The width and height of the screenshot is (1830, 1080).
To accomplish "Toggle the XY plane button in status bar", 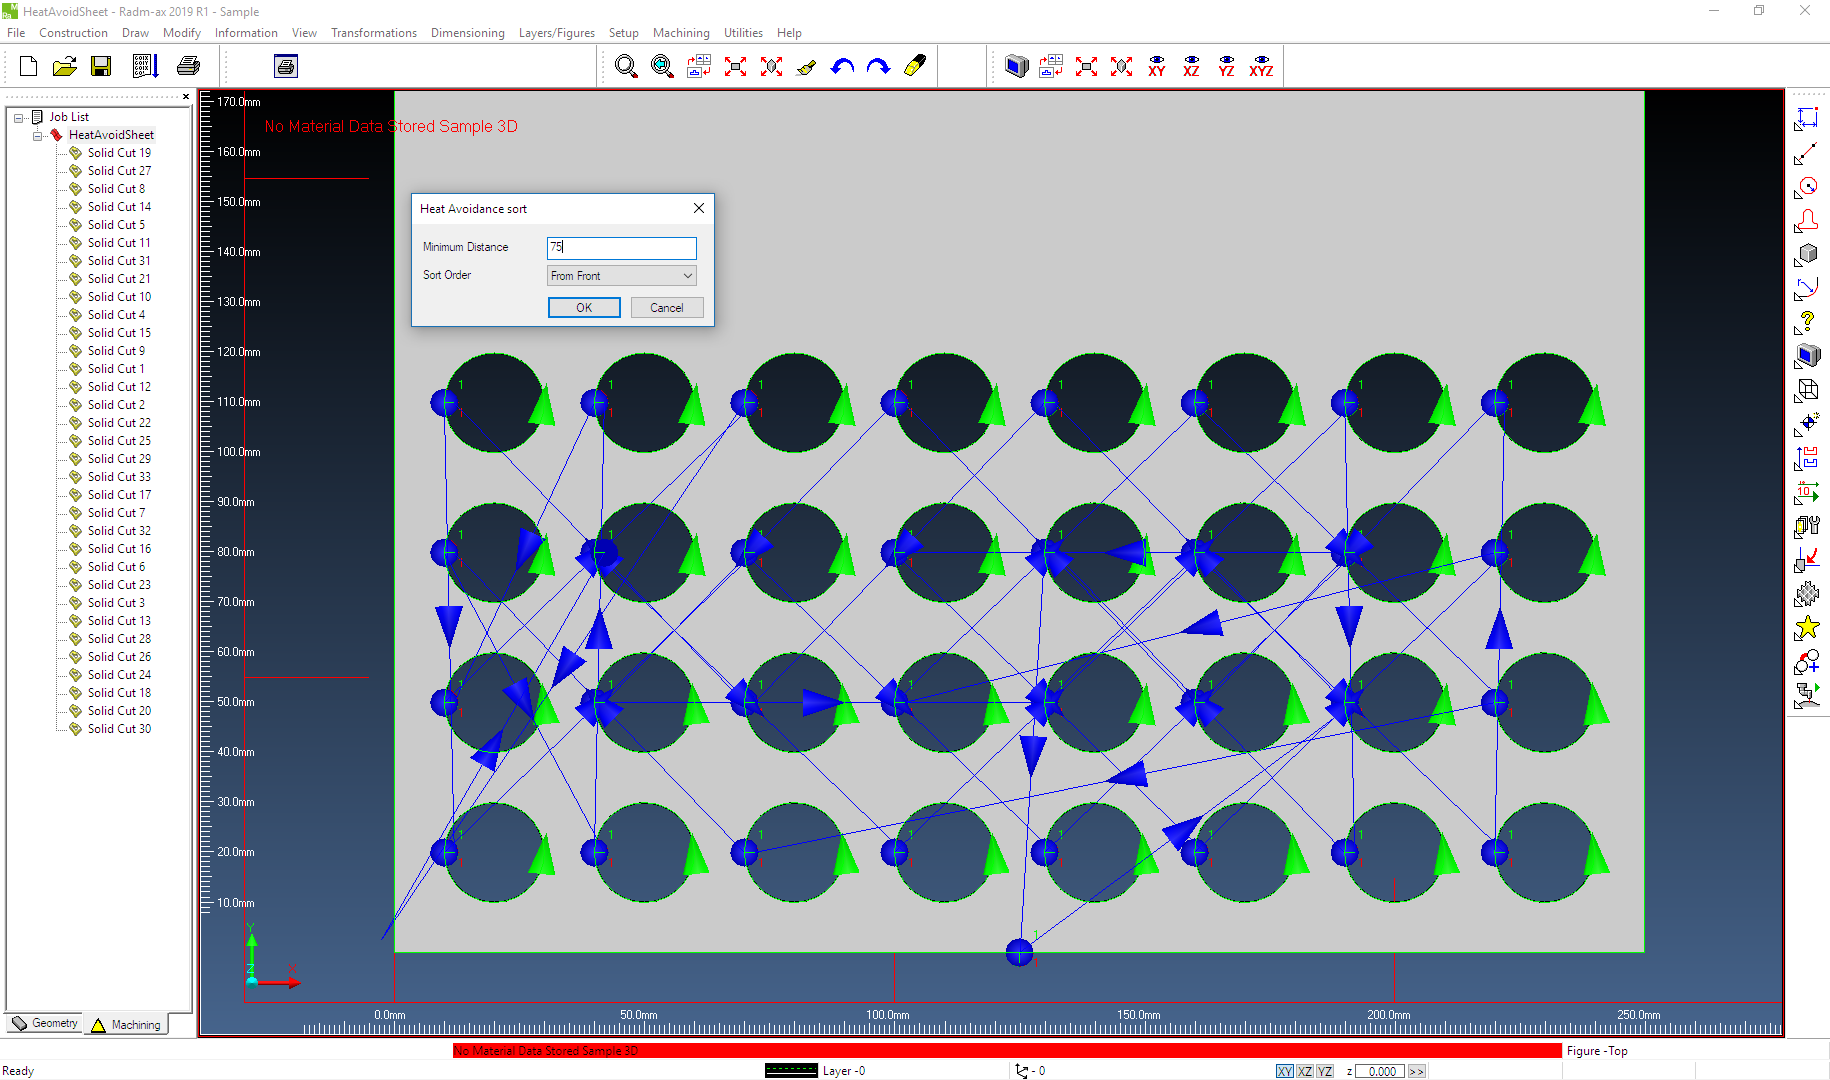I will coord(1285,1071).
